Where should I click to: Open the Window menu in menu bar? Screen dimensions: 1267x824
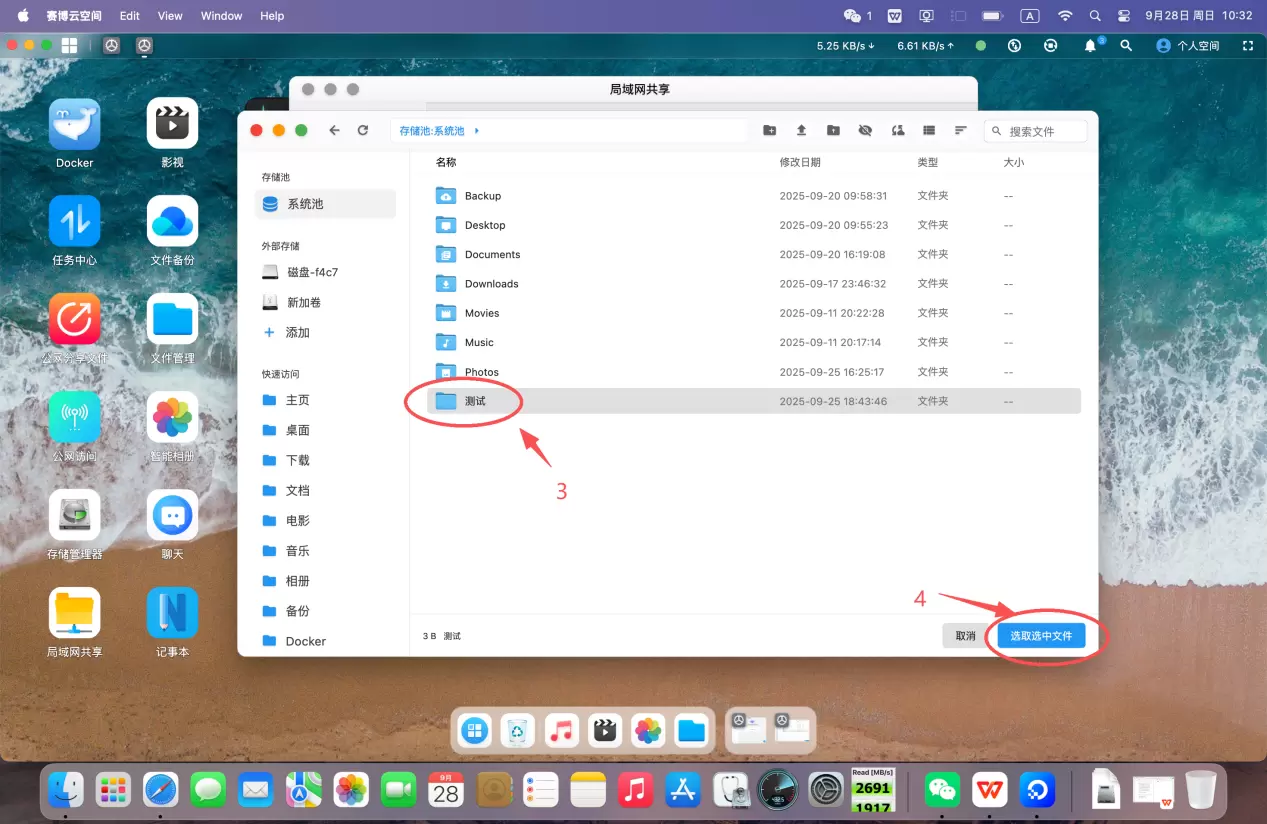221,16
